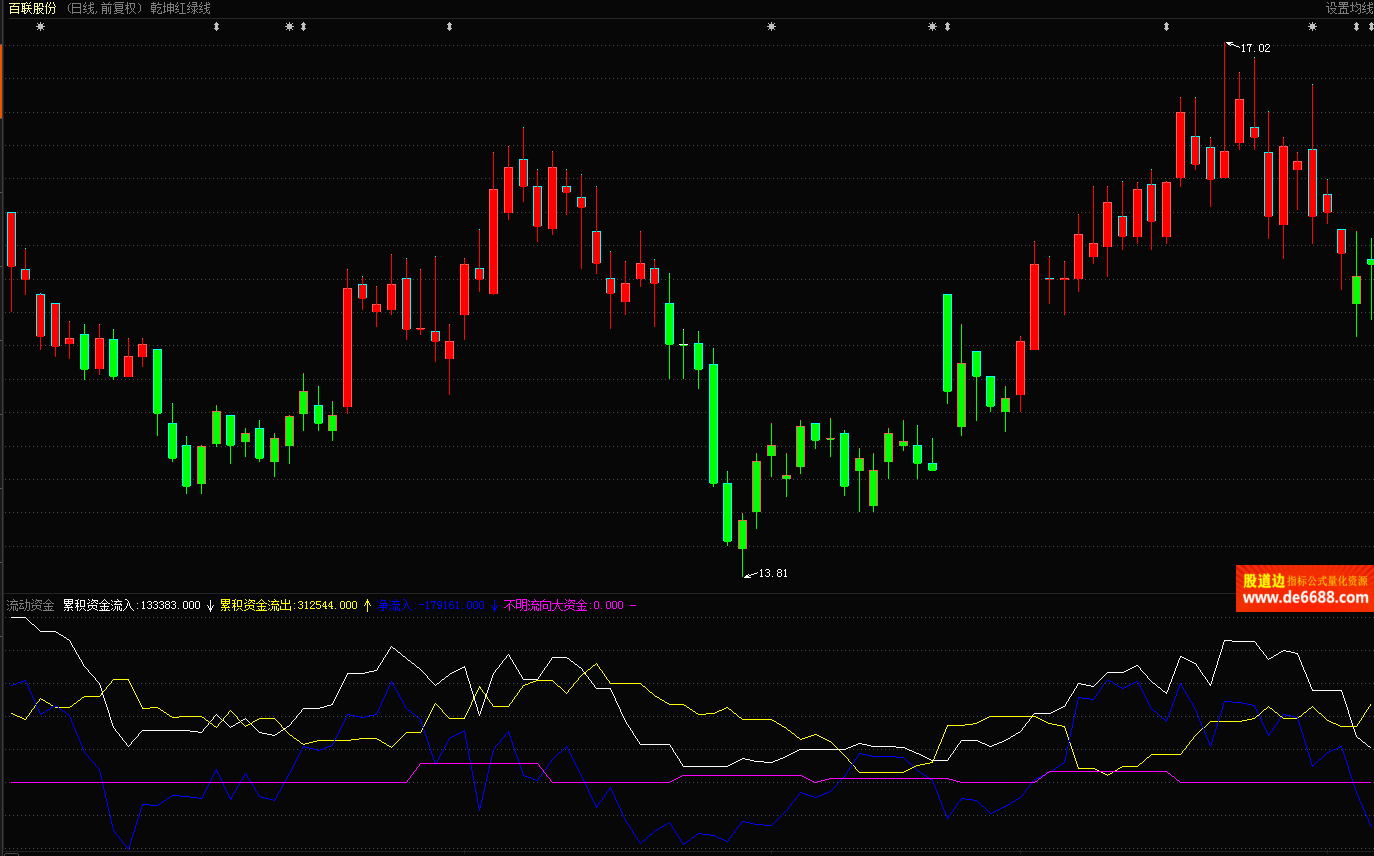Click the first asterisk marker in the top row

coord(41,27)
